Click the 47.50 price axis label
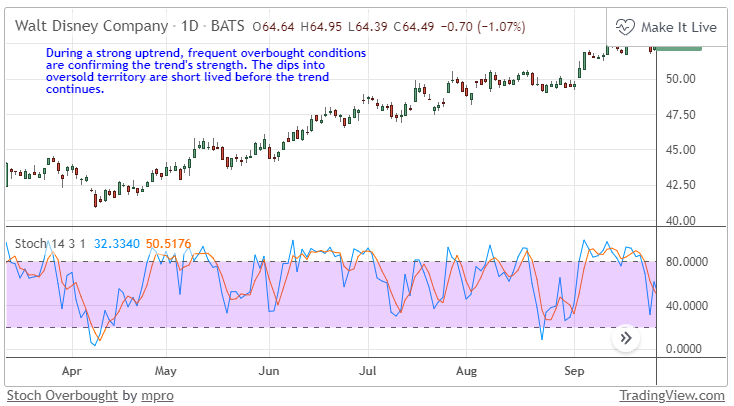 681,115
